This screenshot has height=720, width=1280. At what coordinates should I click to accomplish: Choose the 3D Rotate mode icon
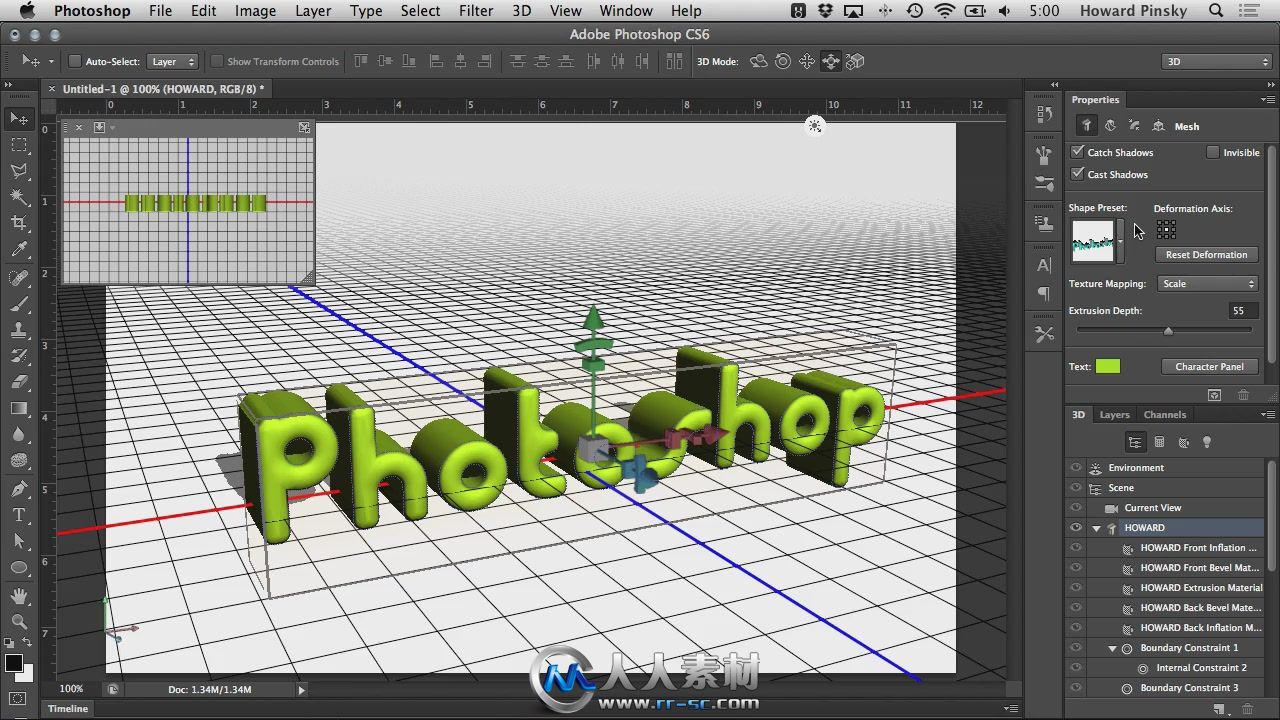pyautogui.click(x=759, y=62)
